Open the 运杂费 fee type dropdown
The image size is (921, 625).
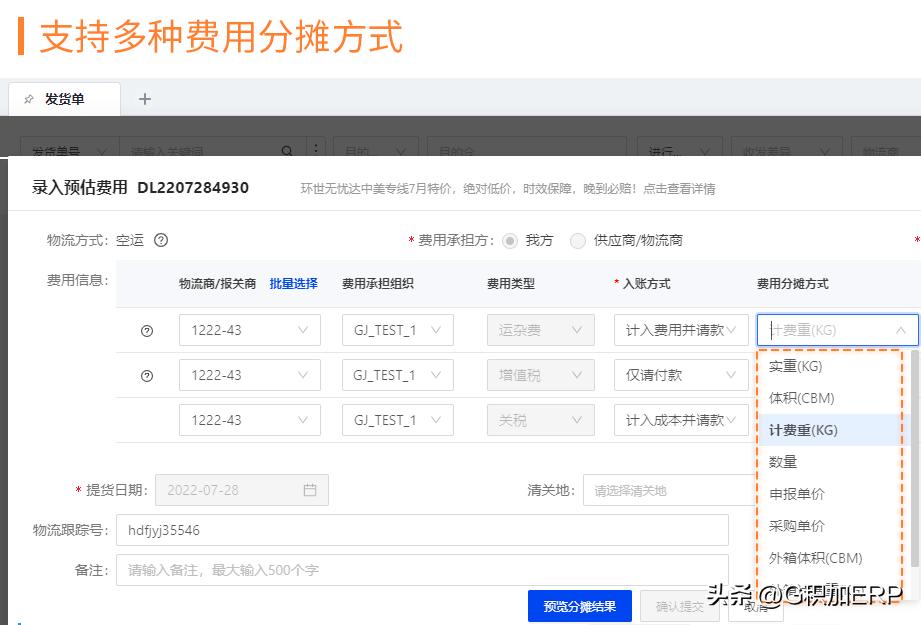pyautogui.click(x=540, y=329)
